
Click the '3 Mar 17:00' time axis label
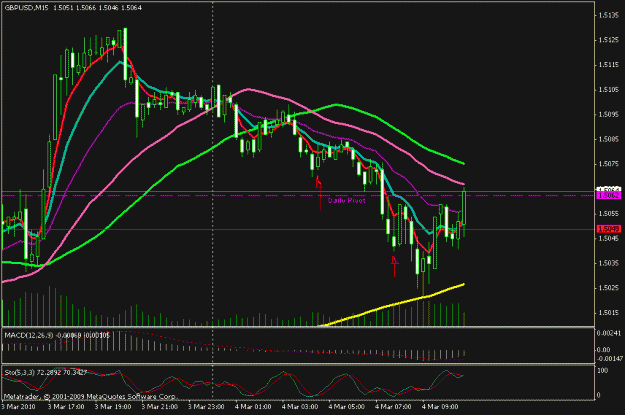[x=66, y=407]
